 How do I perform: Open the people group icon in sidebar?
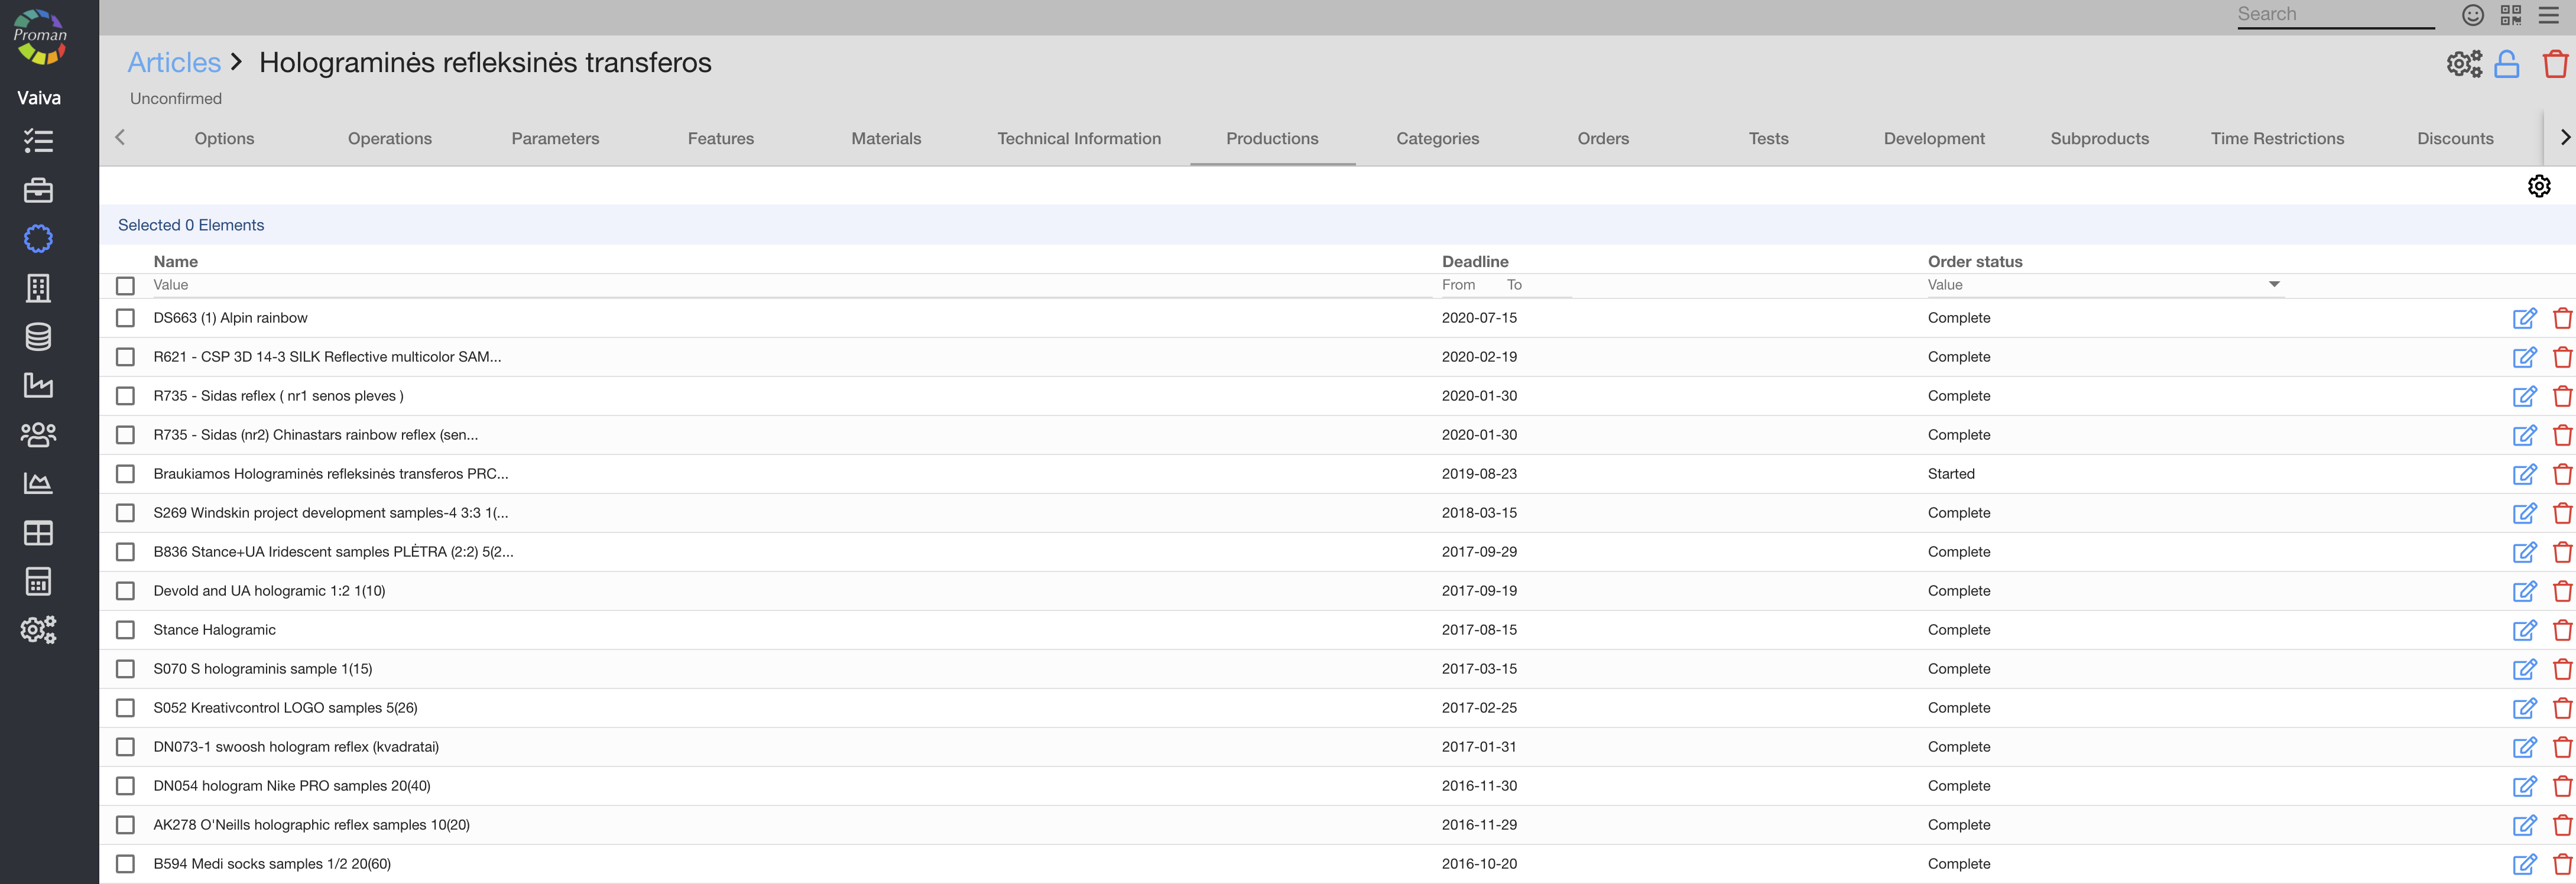coord(38,434)
